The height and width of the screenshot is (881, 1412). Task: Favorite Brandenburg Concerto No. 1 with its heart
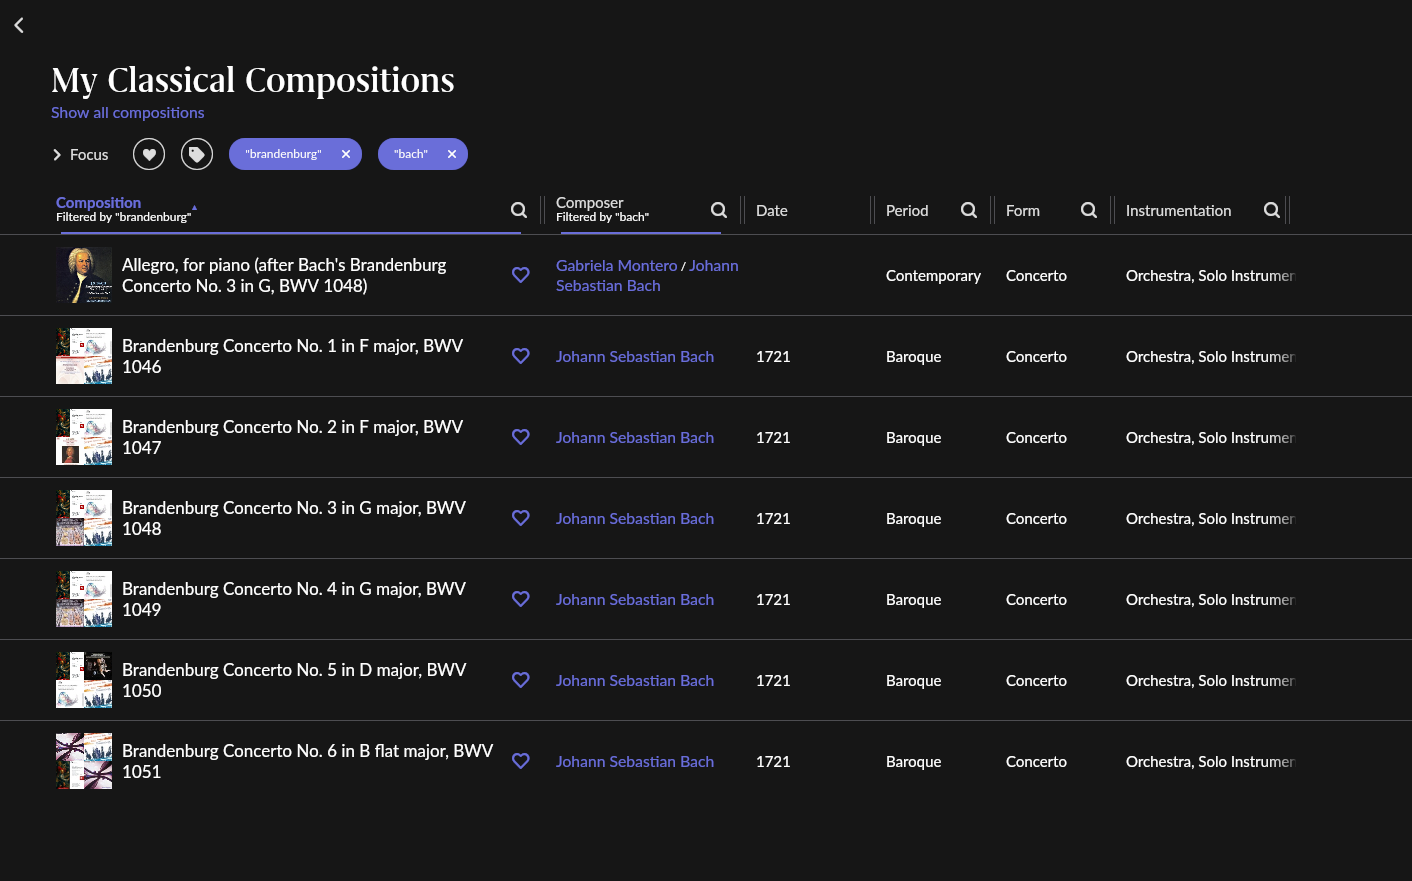click(521, 356)
